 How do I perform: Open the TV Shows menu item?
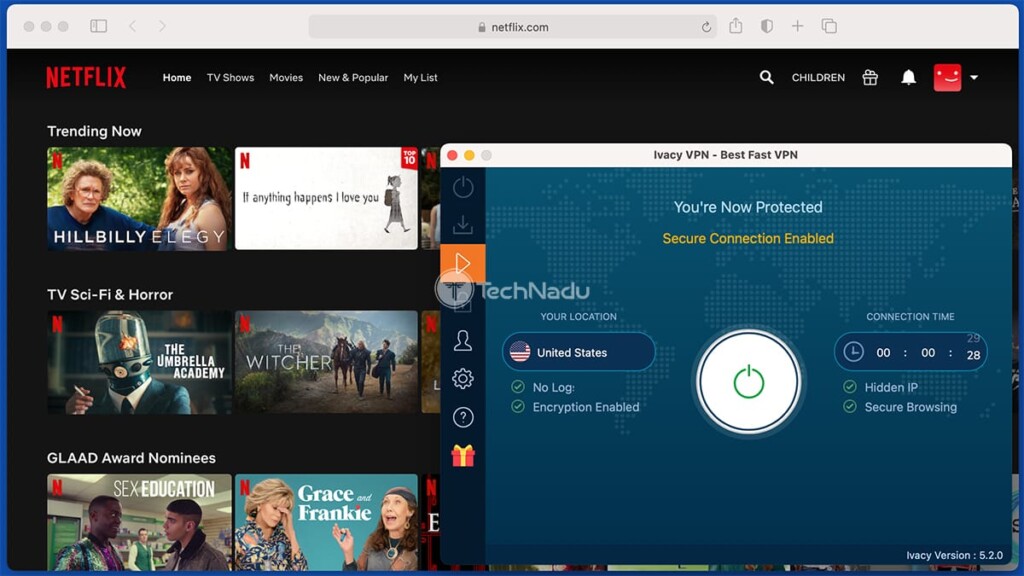pyautogui.click(x=231, y=77)
